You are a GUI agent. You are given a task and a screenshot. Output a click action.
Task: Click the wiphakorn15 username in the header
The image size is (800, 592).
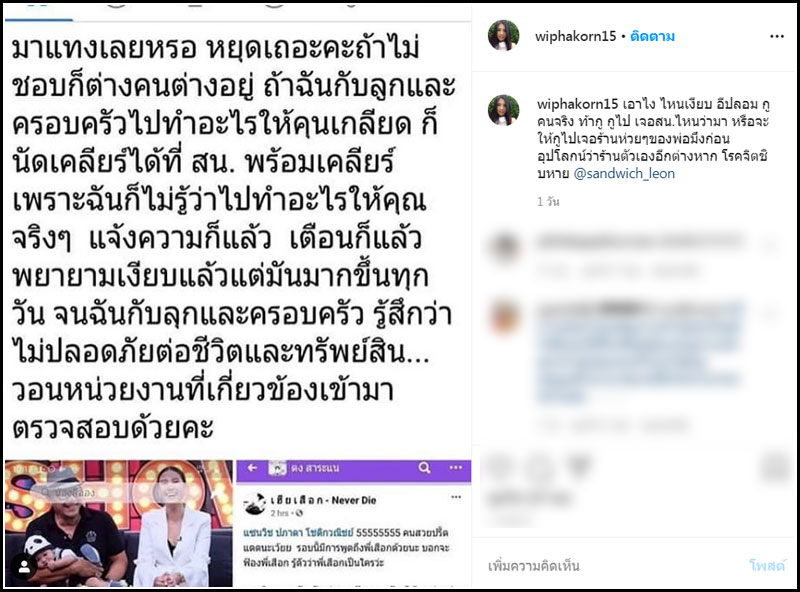(x=576, y=36)
